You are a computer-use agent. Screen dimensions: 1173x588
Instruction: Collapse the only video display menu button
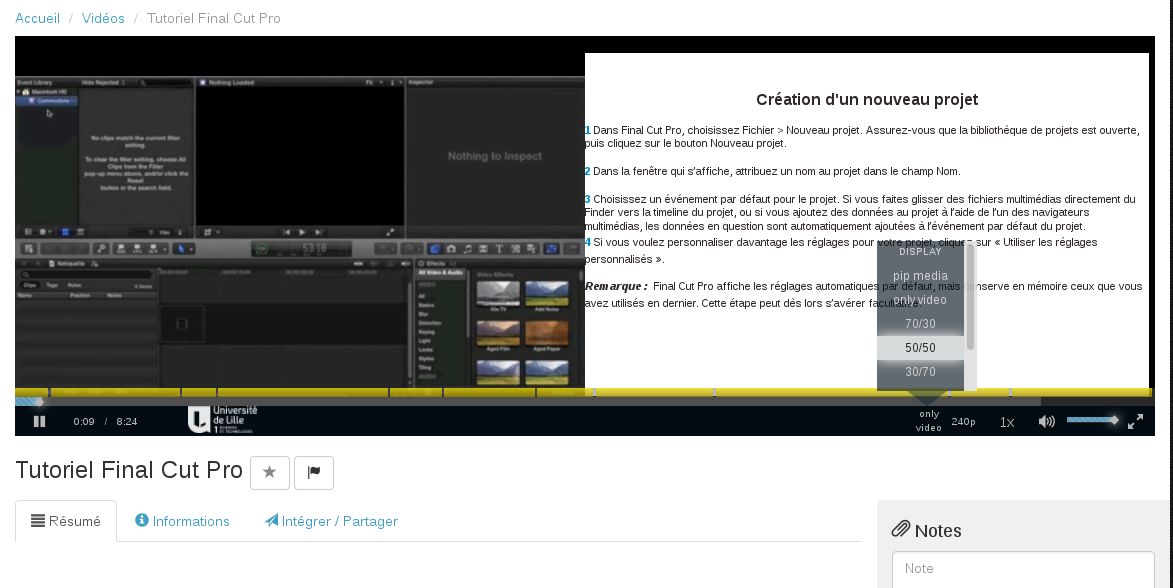(x=928, y=421)
